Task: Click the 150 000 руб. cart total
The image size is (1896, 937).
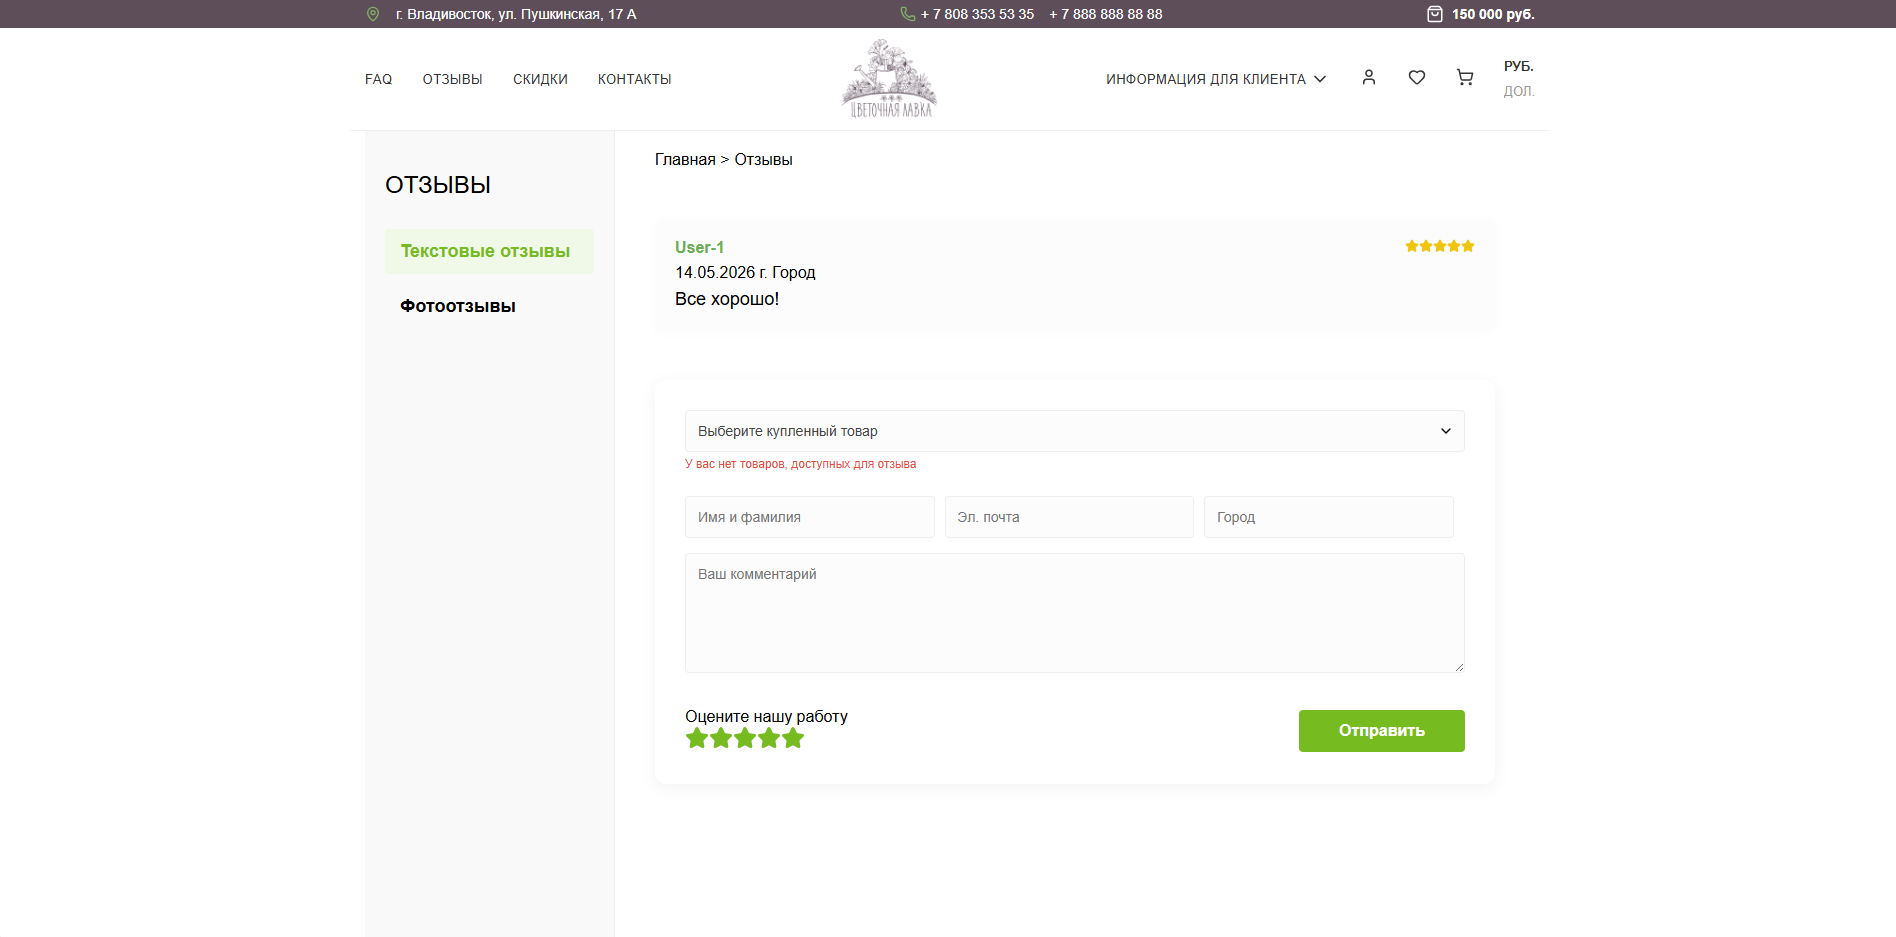Action: [x=1493, y=14]
